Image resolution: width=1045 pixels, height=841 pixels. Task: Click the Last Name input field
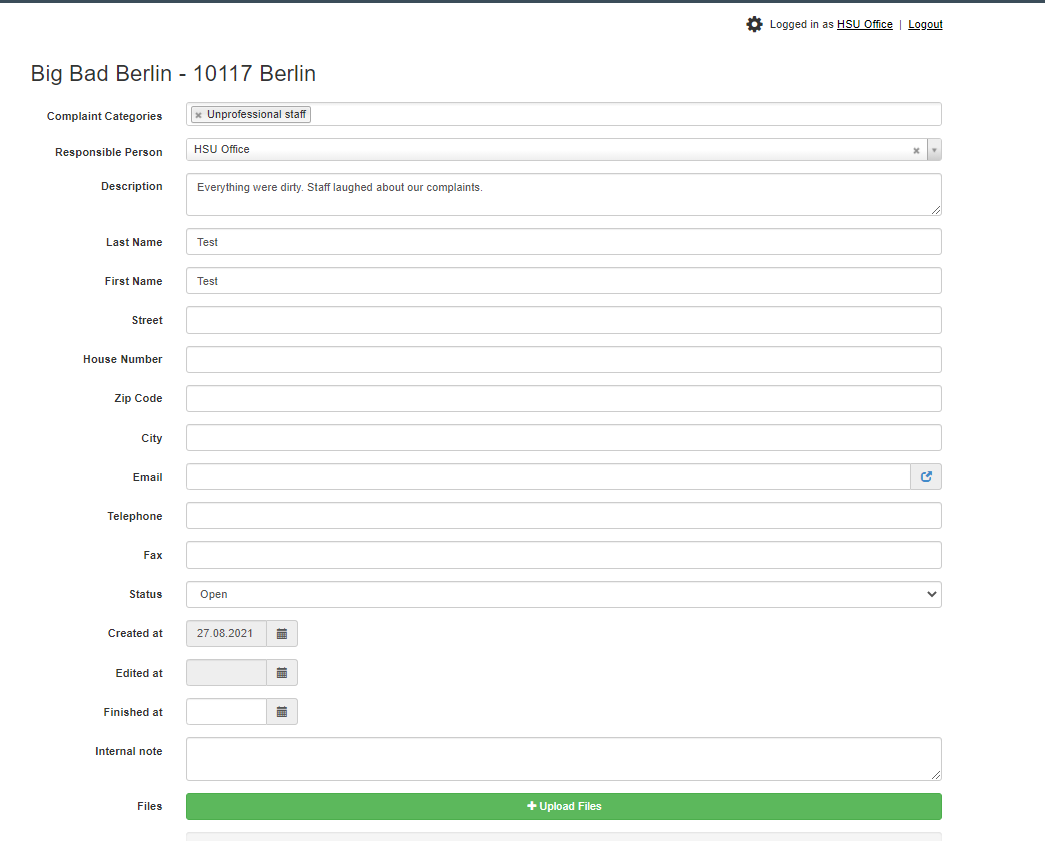[x=563, y=242]
